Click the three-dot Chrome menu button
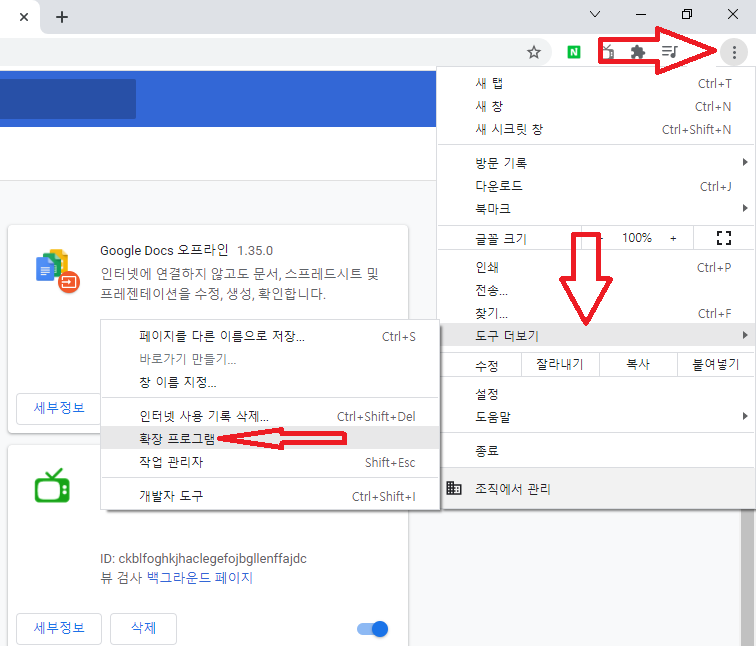756x646 pixels. point(735,52)
